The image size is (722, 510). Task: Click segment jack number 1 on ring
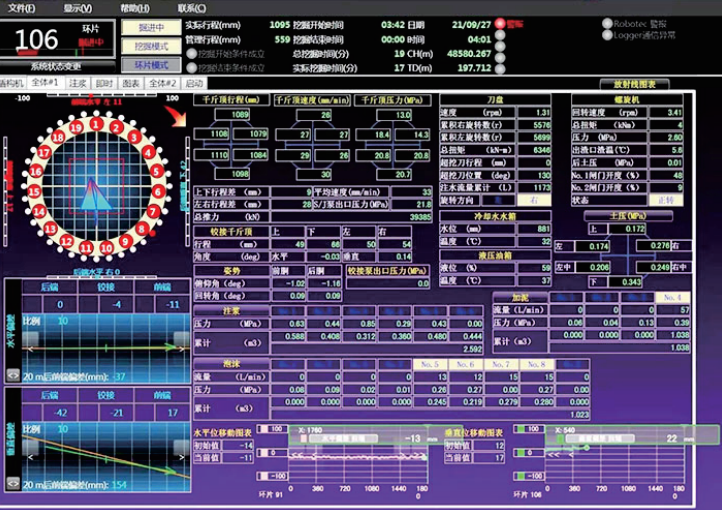[x=95, y=124]
